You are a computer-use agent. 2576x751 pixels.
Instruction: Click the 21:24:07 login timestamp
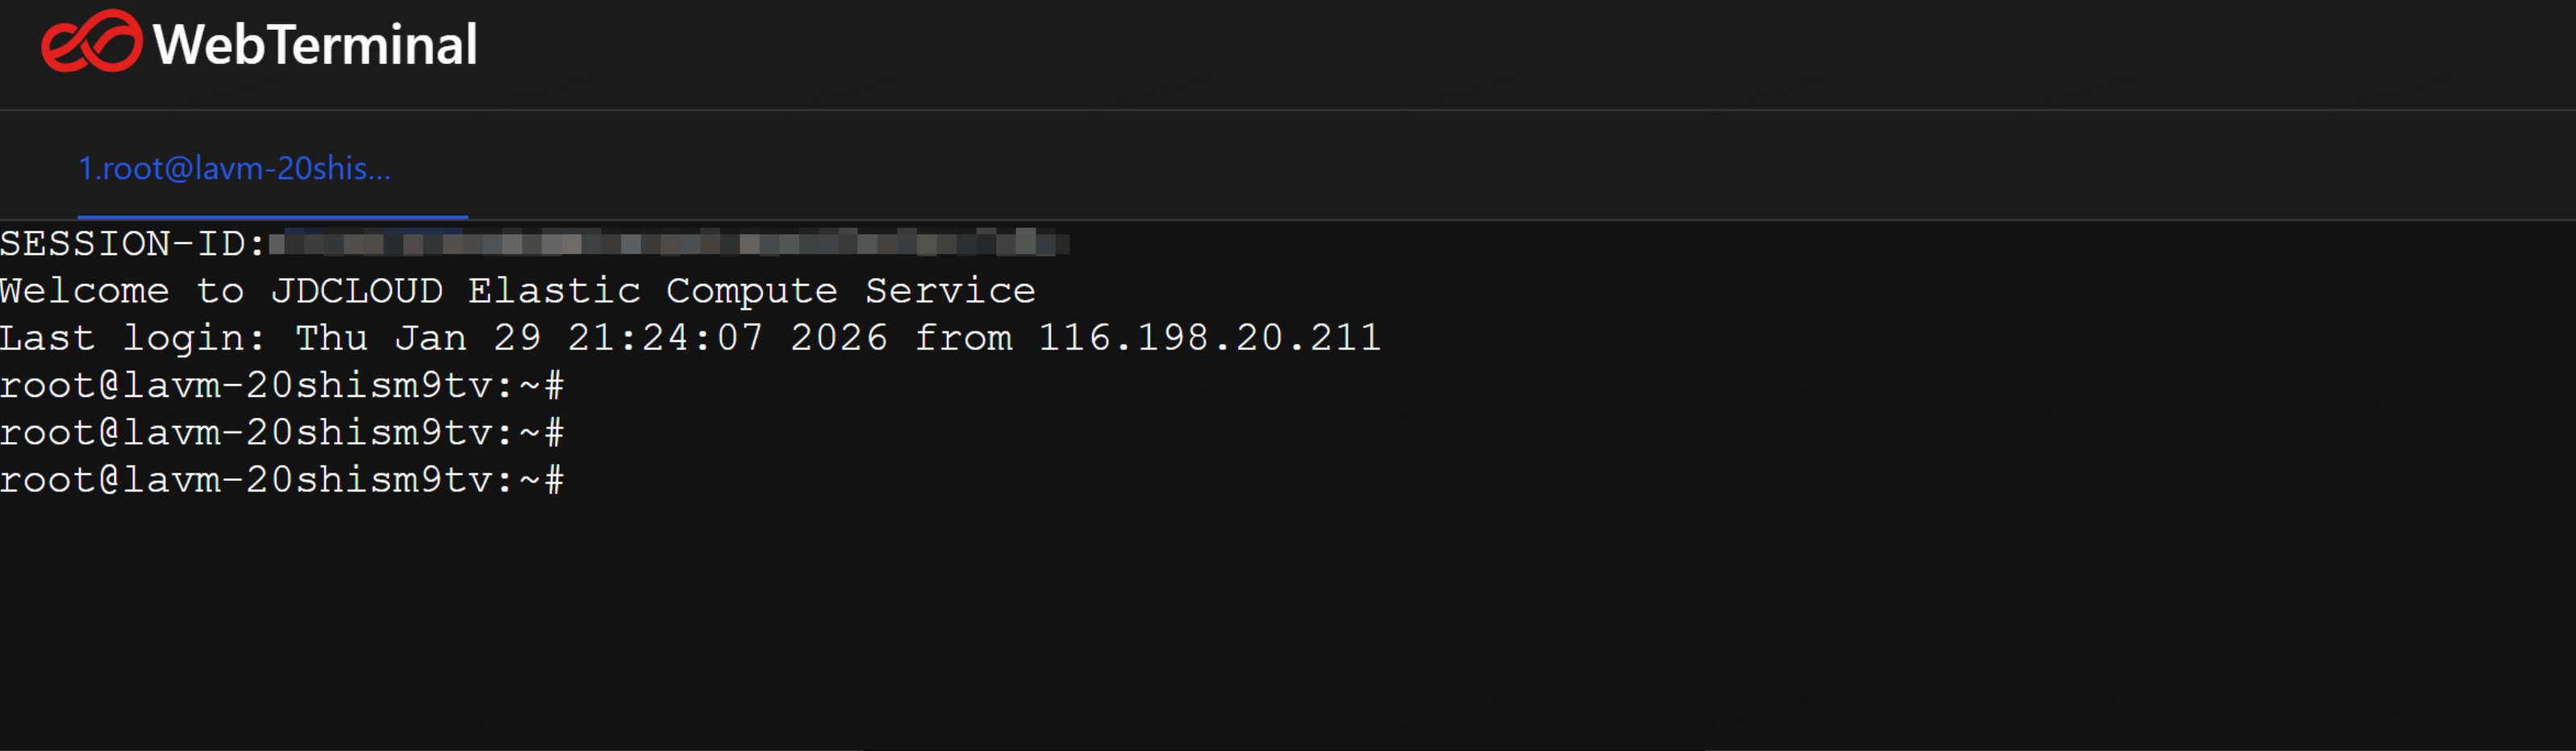tap(665, 338)
